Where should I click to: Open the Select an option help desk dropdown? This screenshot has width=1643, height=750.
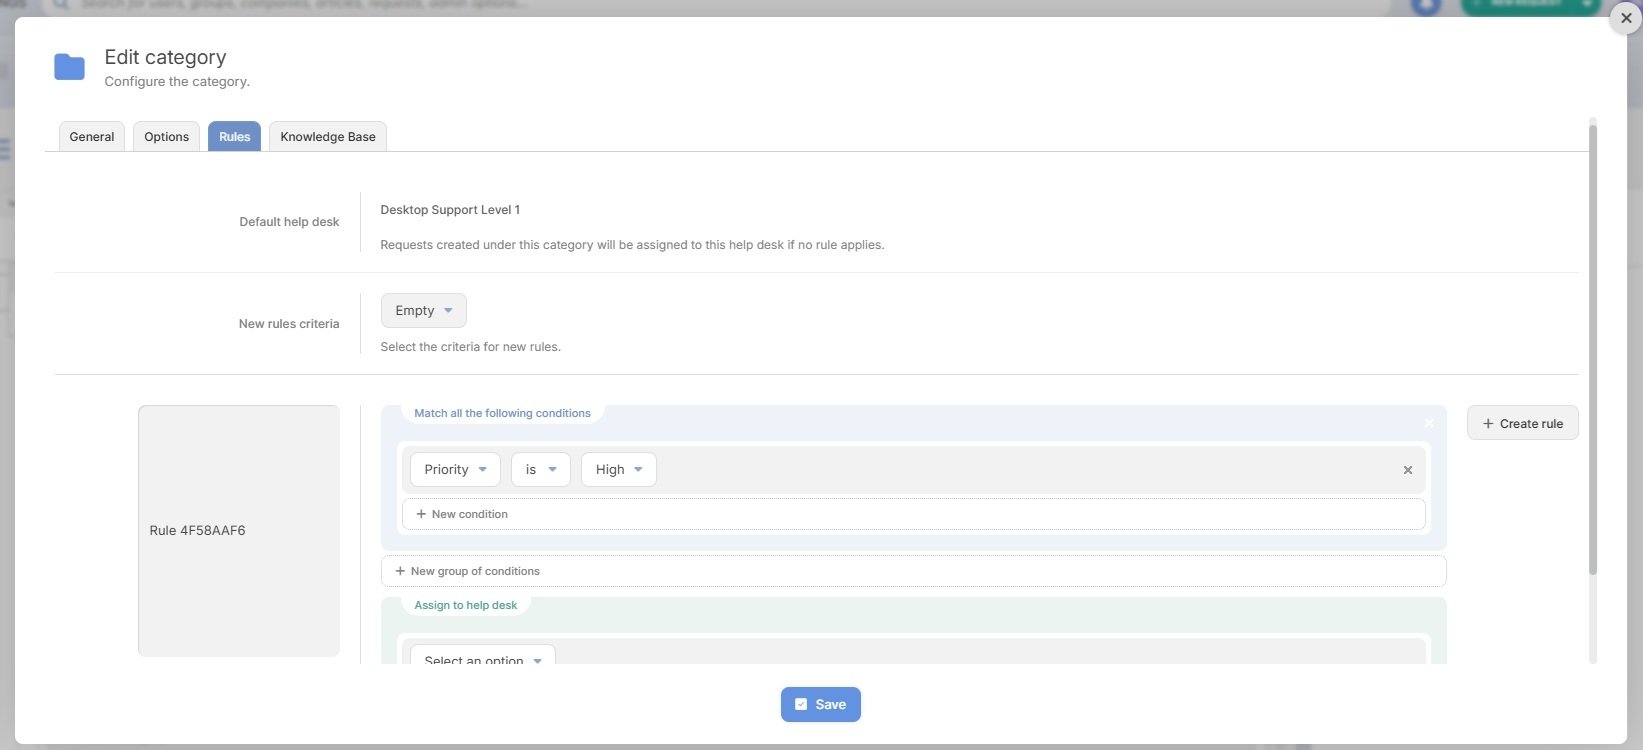[482, 659]
